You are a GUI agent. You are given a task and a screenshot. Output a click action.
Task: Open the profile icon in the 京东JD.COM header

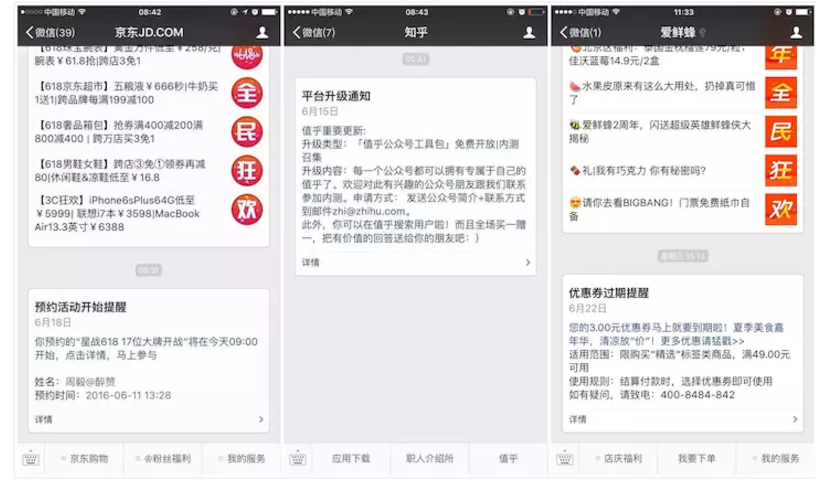[x=262, y=32]
